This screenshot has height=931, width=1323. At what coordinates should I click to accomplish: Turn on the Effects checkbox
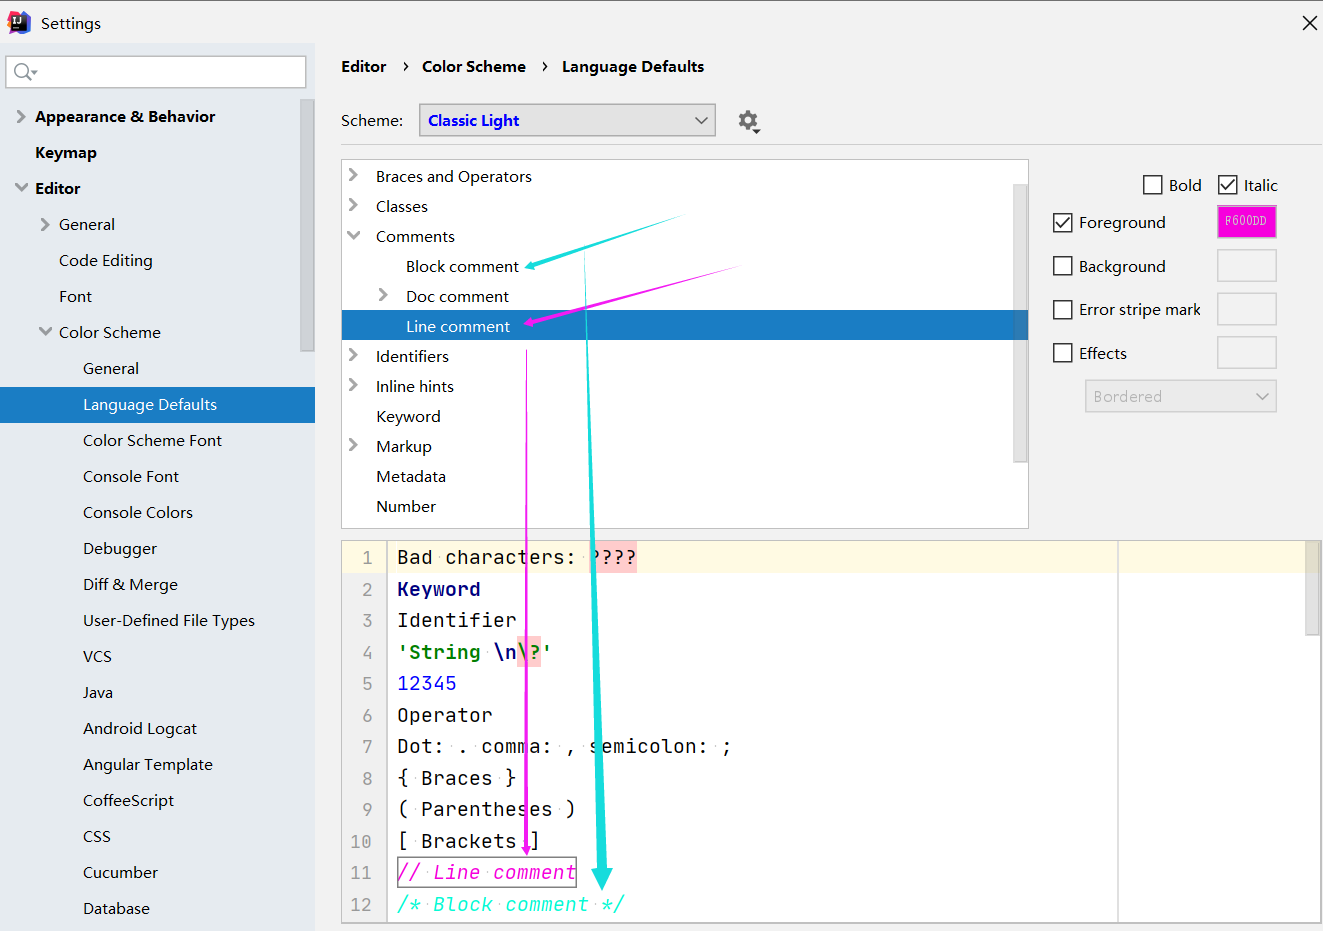pyautogui.click(x=1063, y=353)
